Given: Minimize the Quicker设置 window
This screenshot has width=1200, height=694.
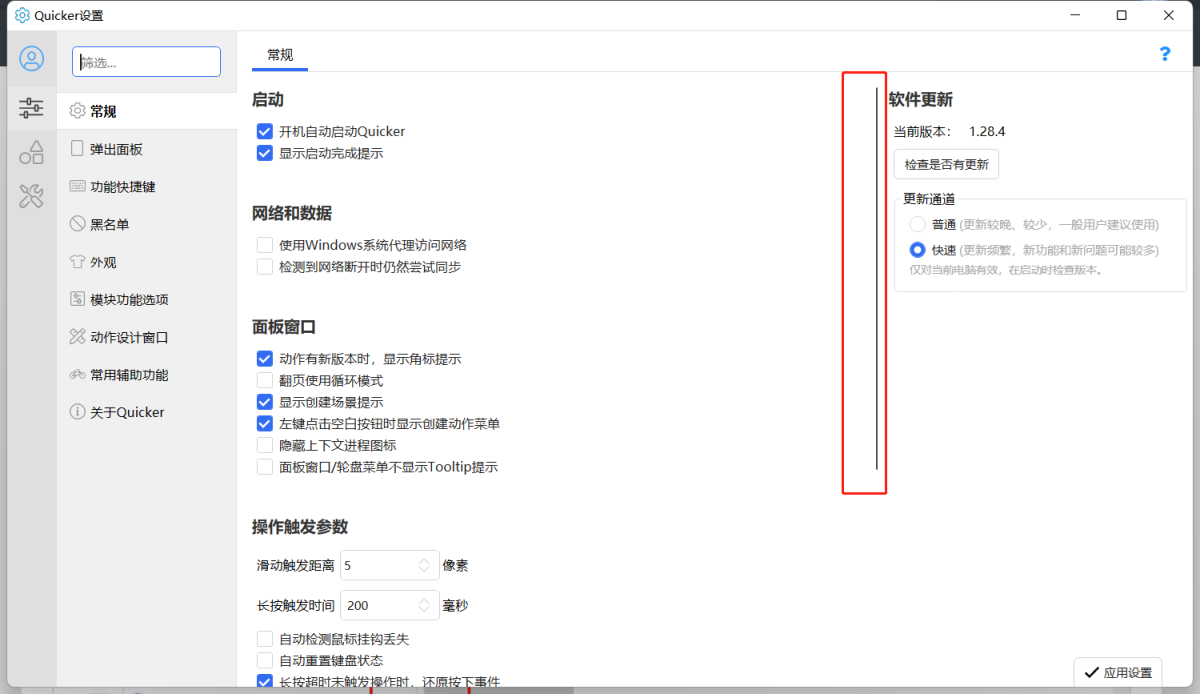Looking at the screenshot, I should 1076,15.
